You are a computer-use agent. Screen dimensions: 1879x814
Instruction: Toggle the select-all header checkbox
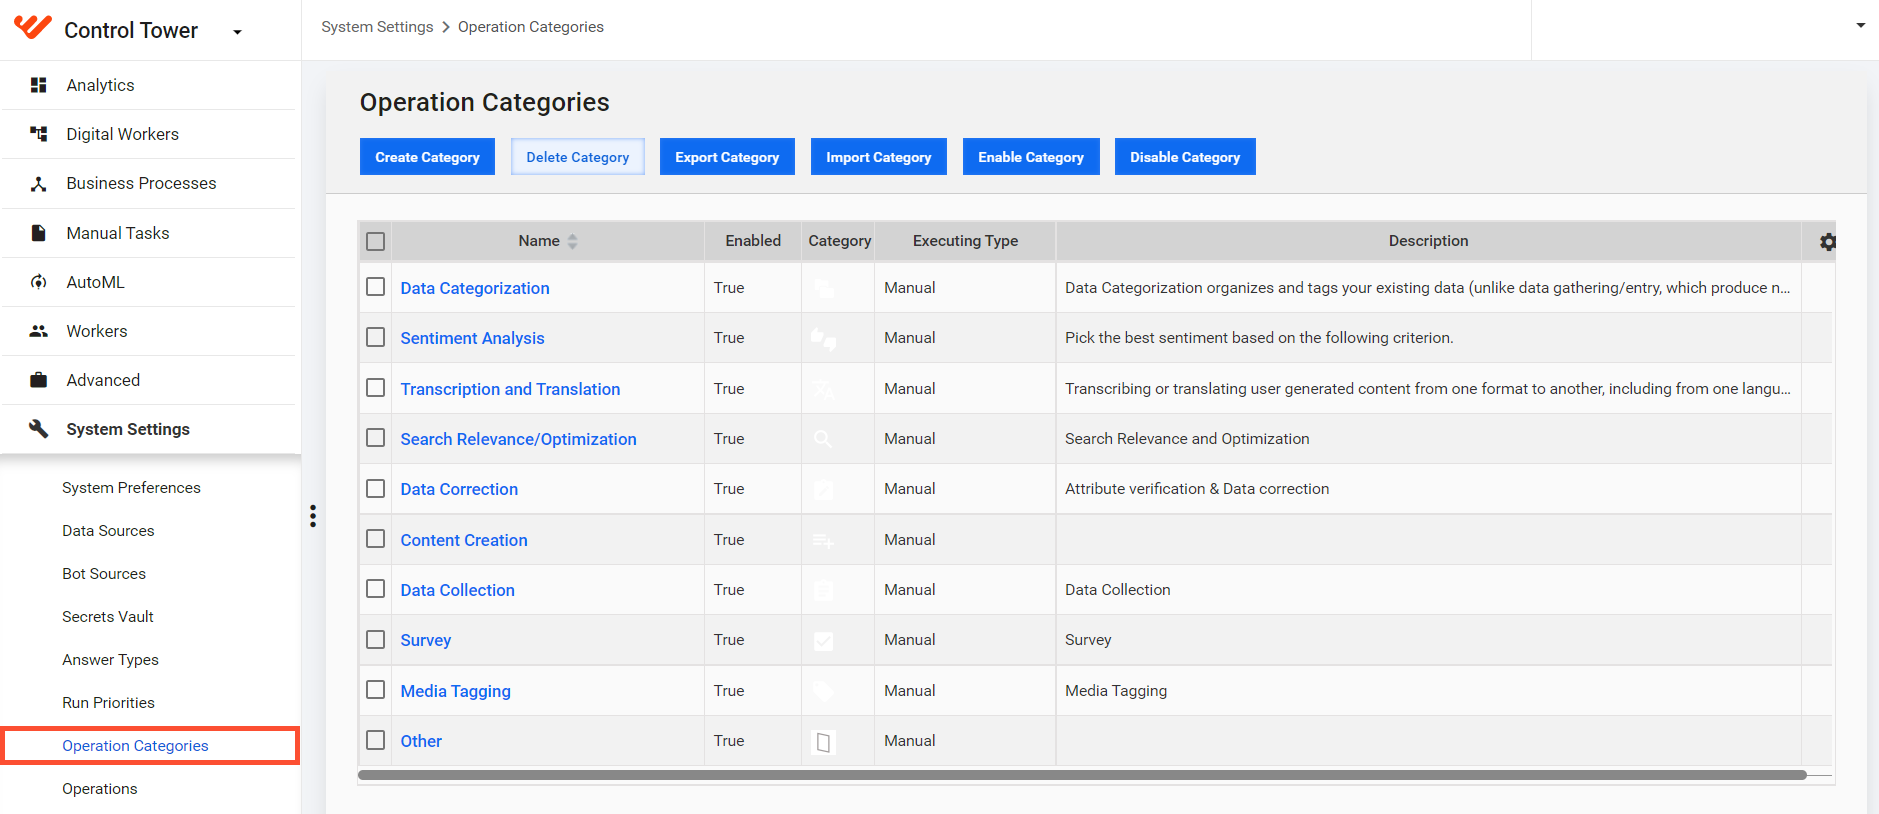click(376, 241)
